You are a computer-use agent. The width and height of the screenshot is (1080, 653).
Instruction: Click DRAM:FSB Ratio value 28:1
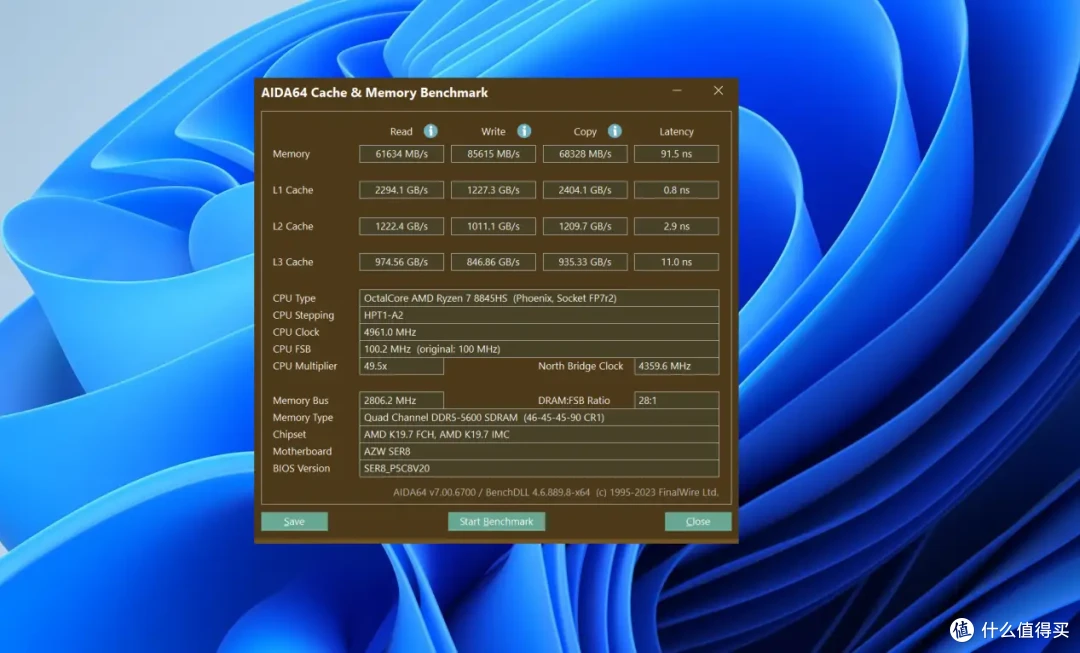click(676, 400)
